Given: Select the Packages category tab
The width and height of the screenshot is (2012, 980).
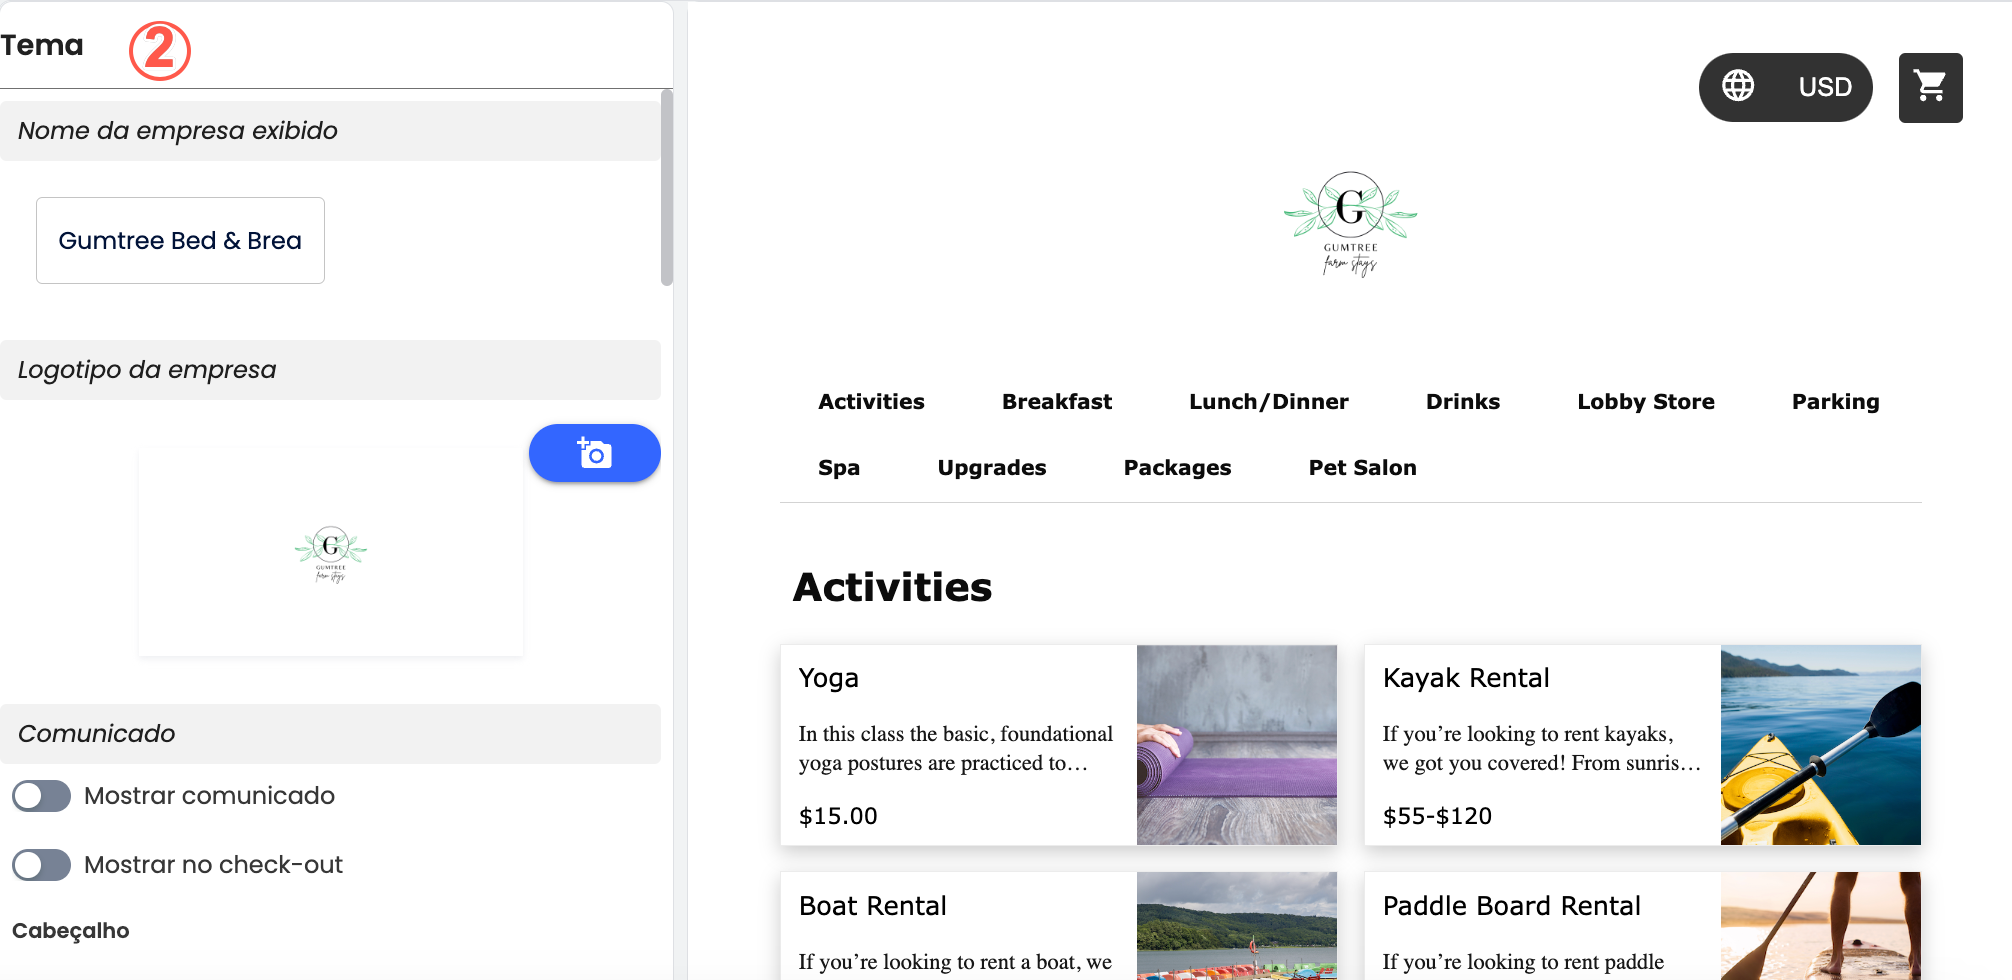Looking at the screenshot, I should [1177, 468].
